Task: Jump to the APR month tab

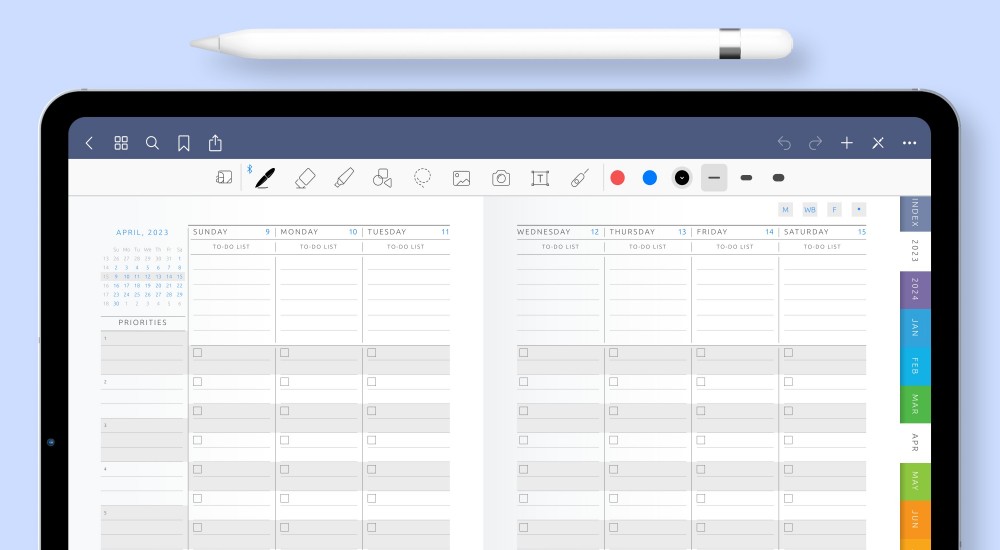Action: tap(915, 443)
